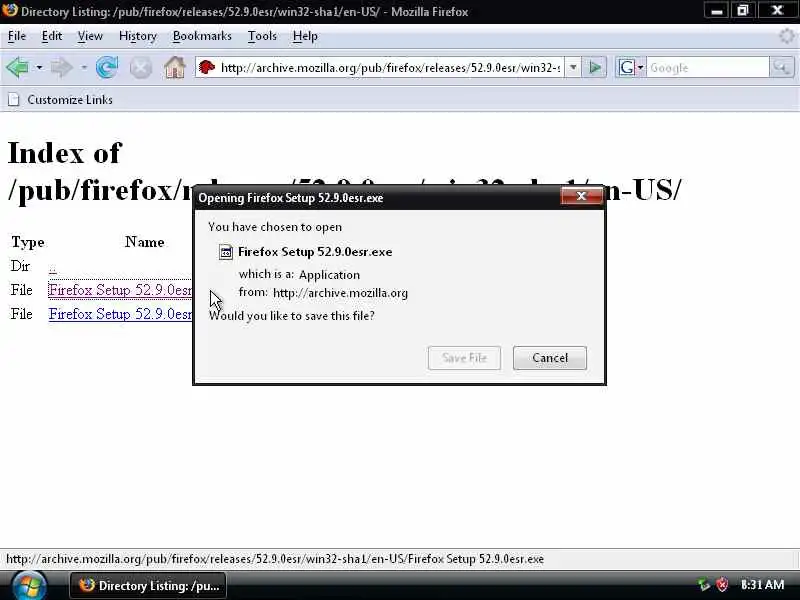
Task: Click the Customize Links bookmark
Action: tap(61, 99)
